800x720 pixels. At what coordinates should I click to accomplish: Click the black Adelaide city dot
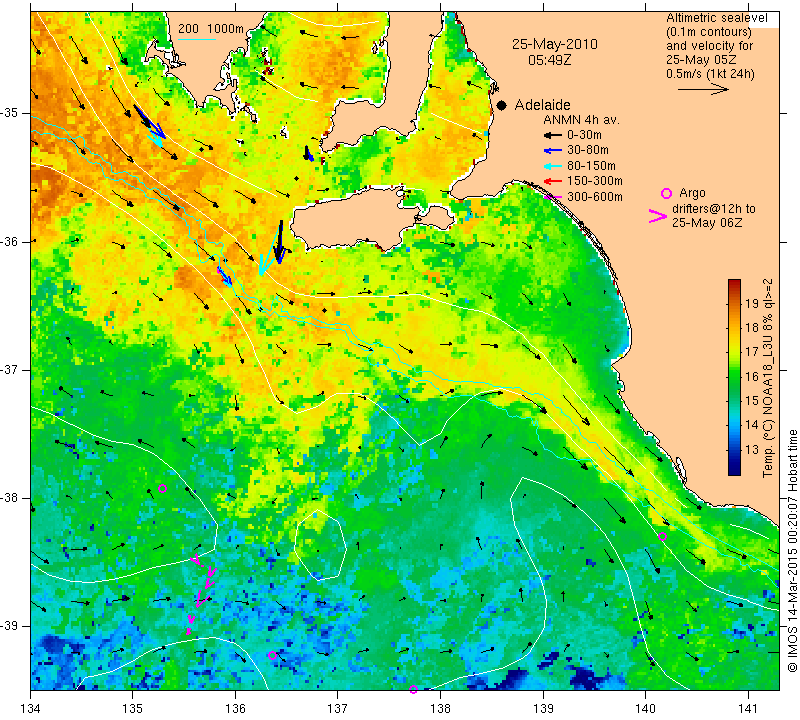(x=502, y=106)
